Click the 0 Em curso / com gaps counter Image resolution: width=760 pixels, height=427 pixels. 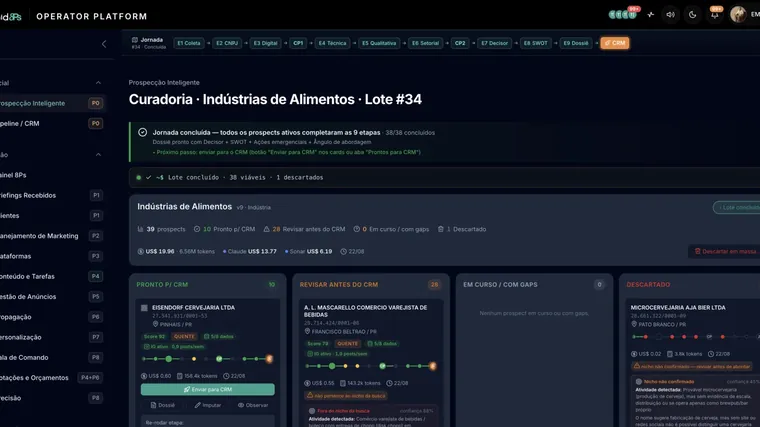click(x=391, y=229)
